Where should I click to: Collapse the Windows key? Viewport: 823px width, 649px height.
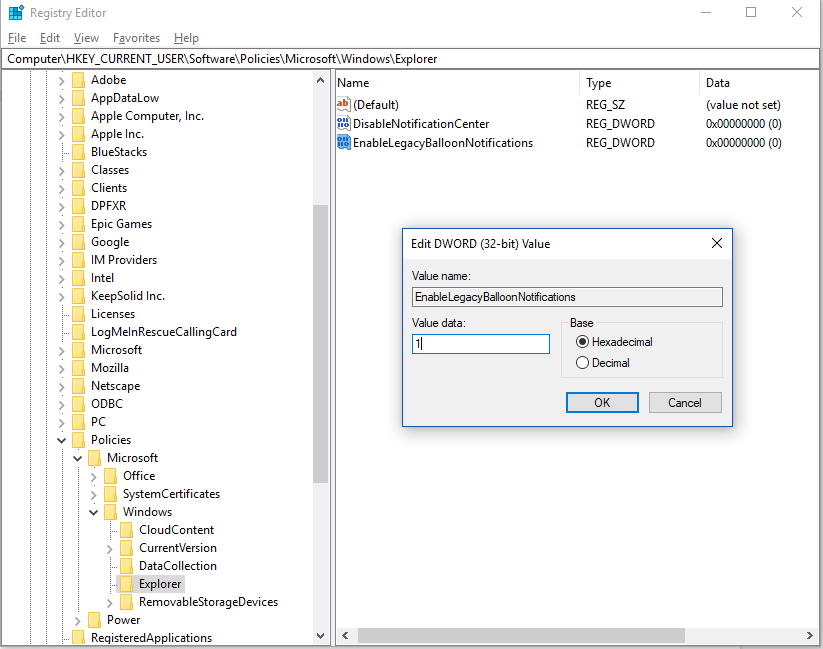[93, 512]
